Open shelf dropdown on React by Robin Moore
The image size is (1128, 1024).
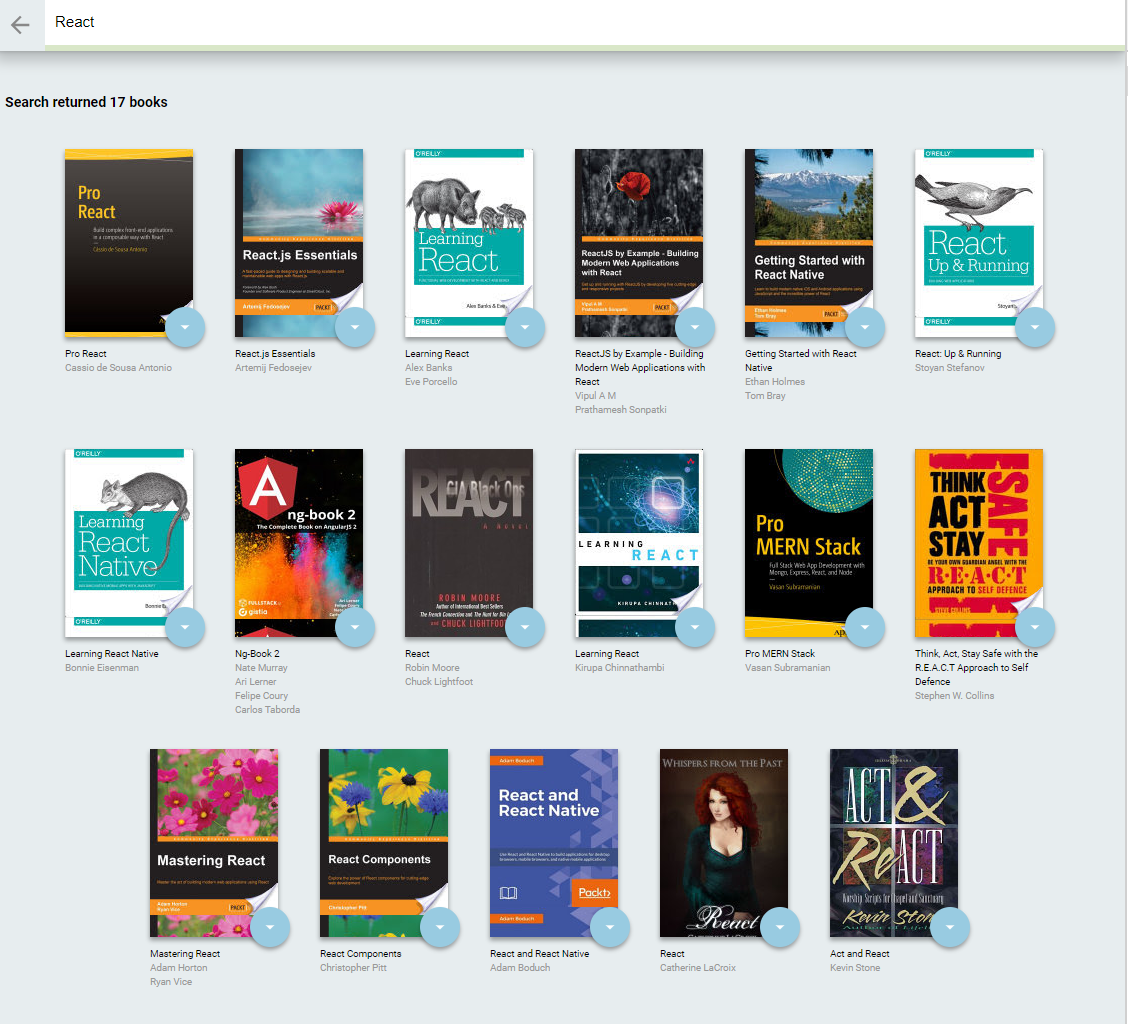[x=525, y=627]
